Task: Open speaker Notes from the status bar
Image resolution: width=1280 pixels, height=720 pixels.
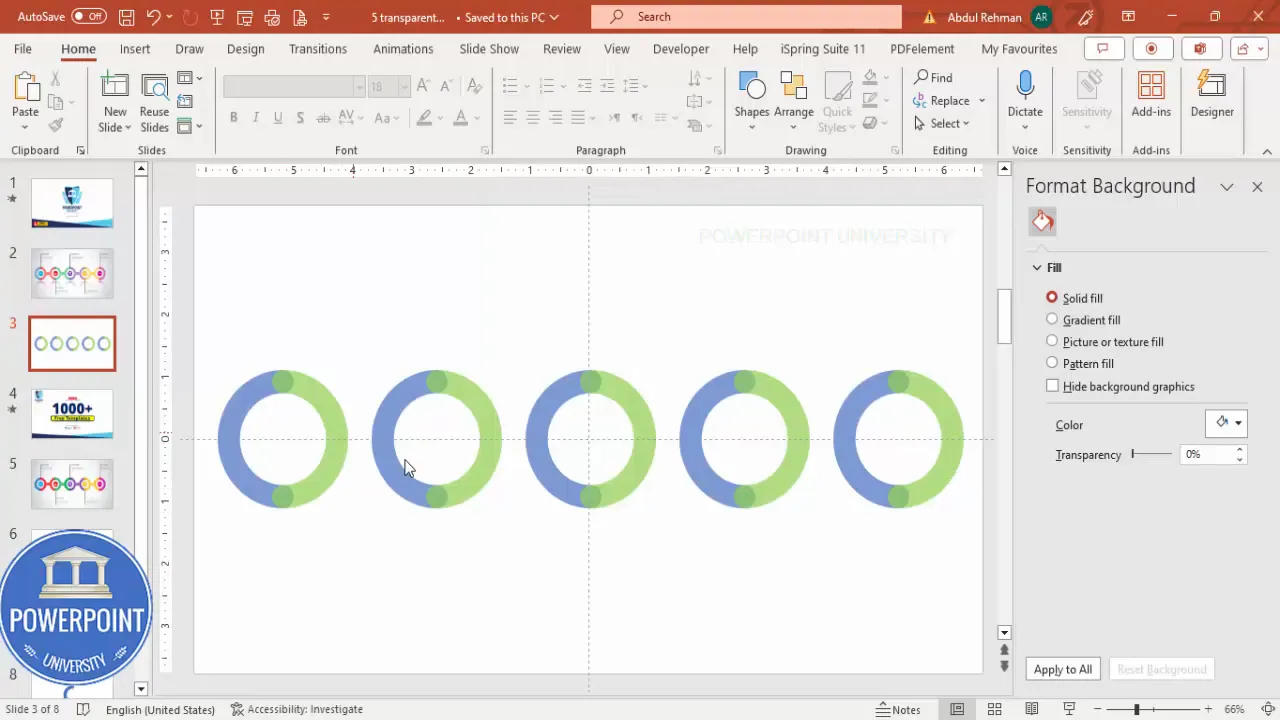Action: [x=897, y=709]
